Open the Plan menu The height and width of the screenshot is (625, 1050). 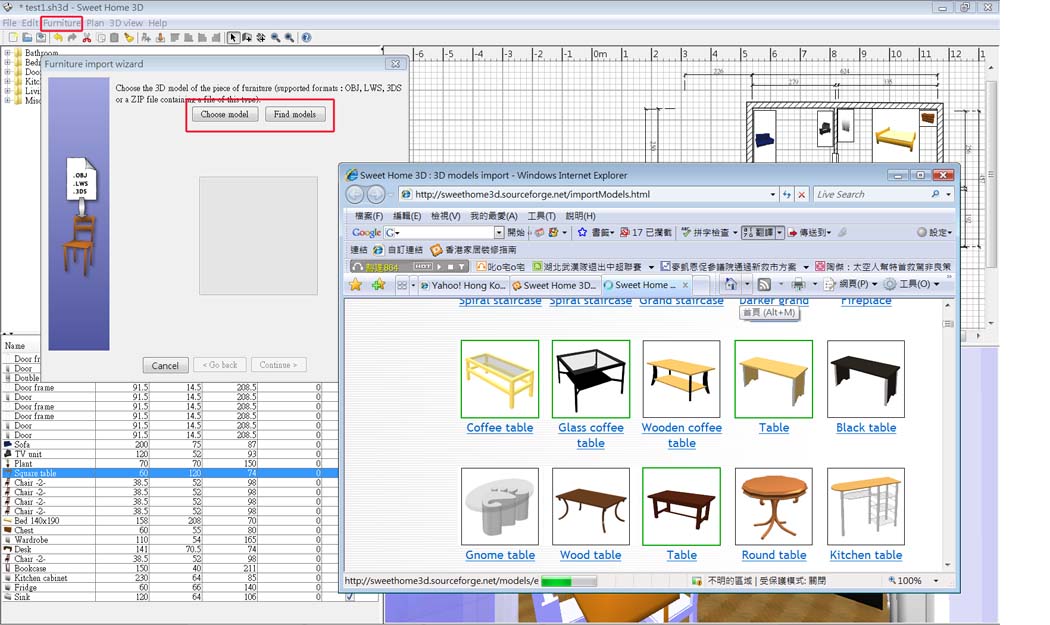[x=95, y=23]
